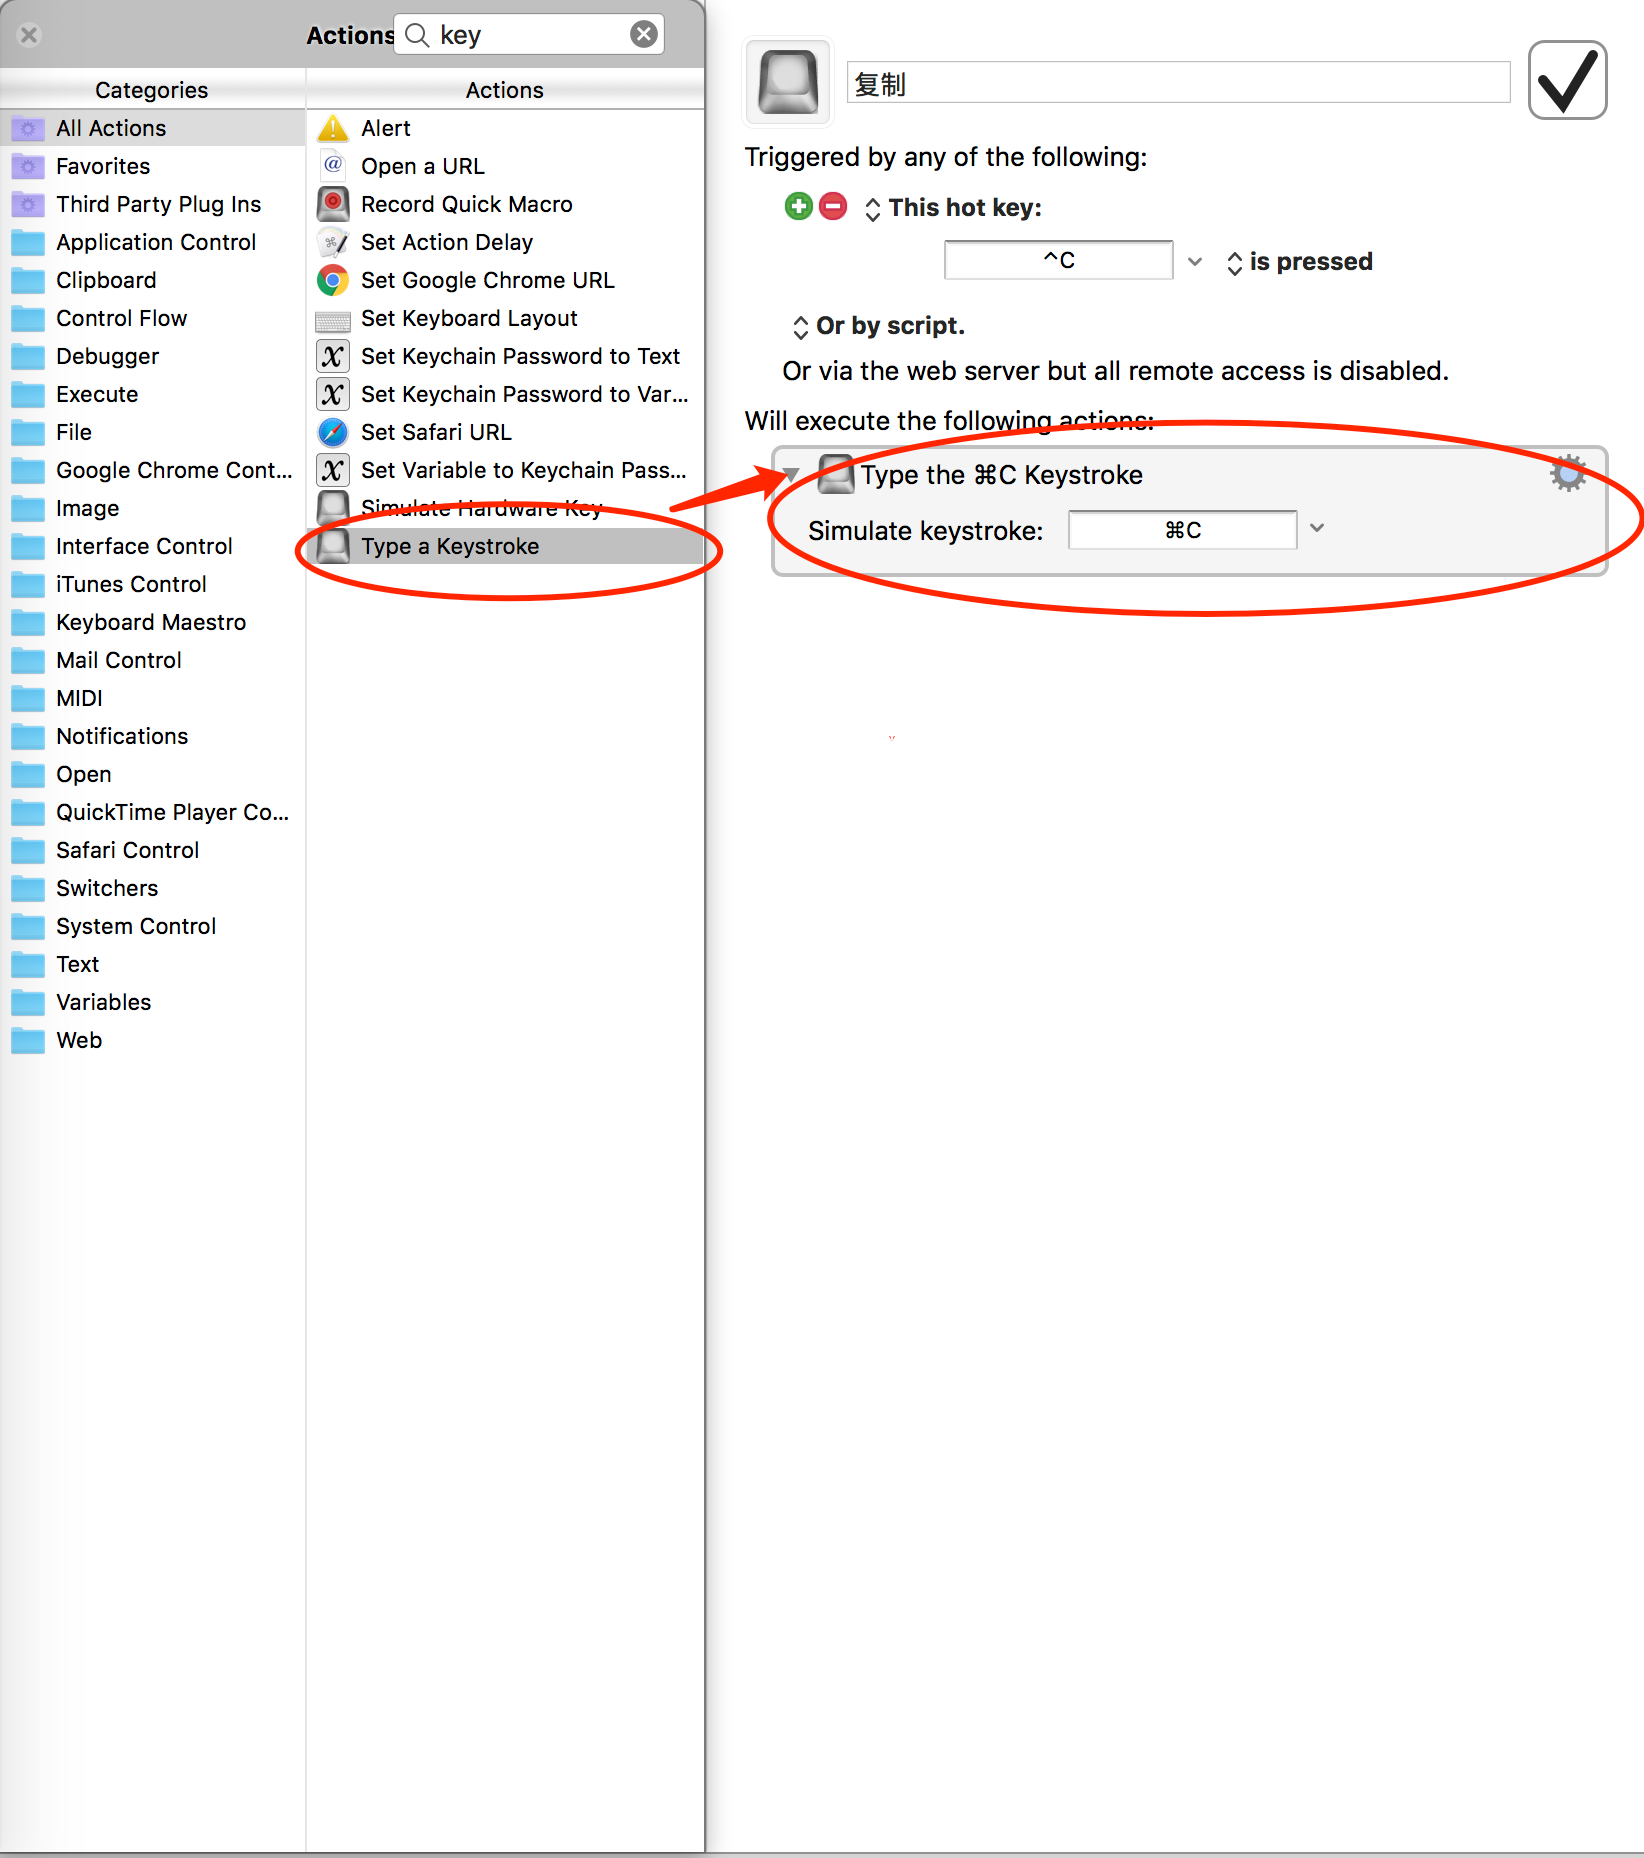The image size is (1644, 1858).
Task: Click the Open a URL at-sign icon
Action: coord(333,166)
